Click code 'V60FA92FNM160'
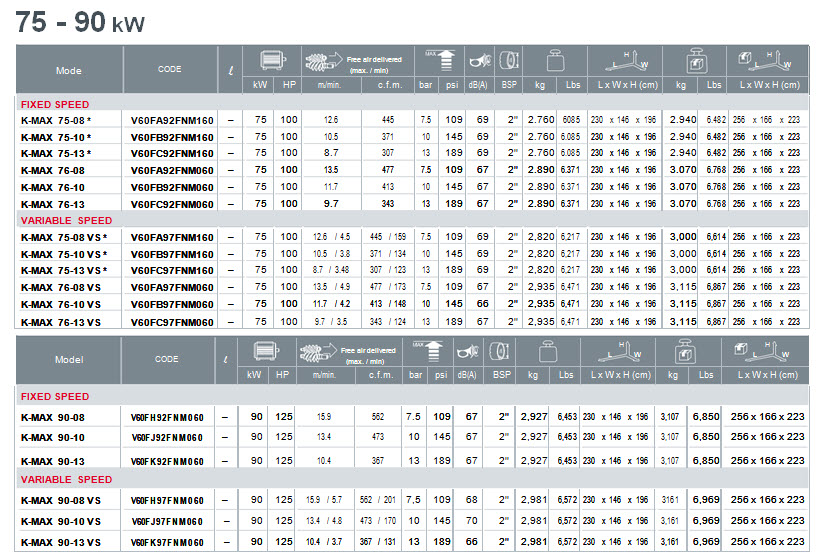824x560 pixels. click(x=172, y=120)
